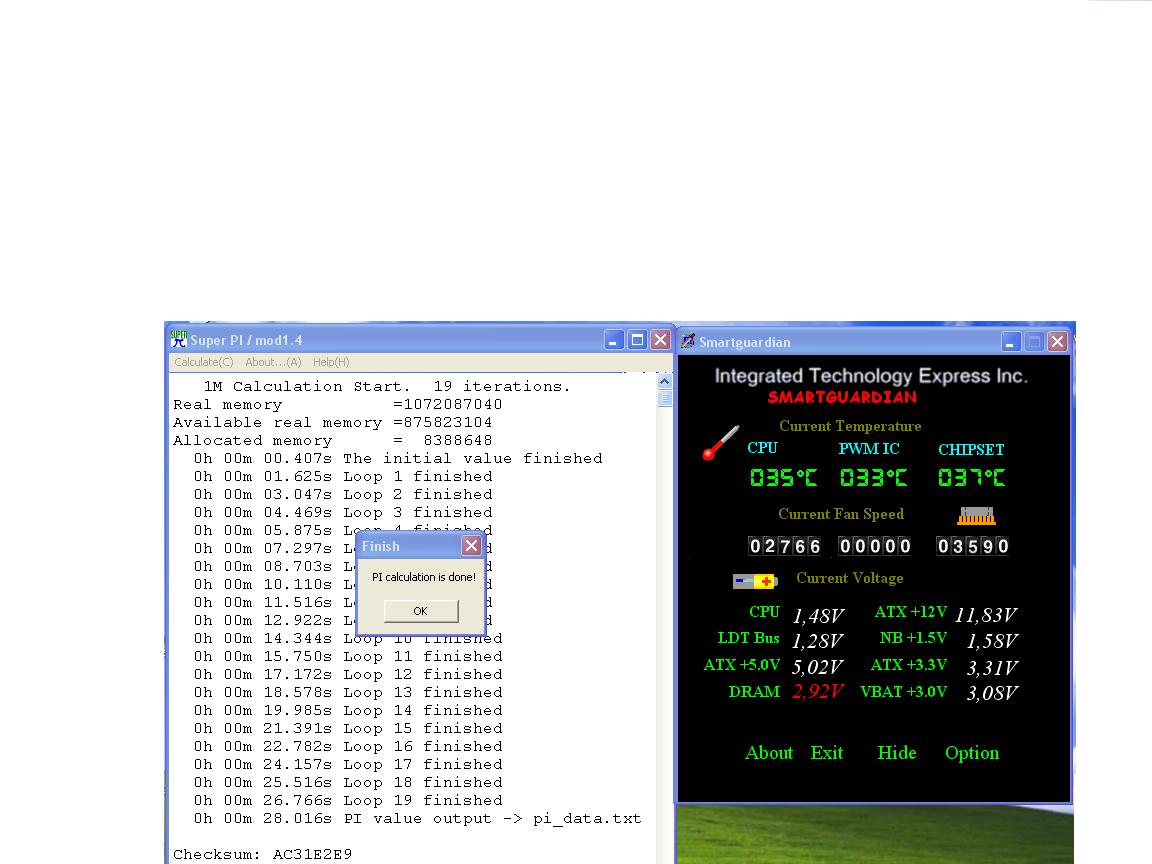1152x864 pixels.
Task: Click Exit in Smartguardian
Action: click(x=827, y=752)
